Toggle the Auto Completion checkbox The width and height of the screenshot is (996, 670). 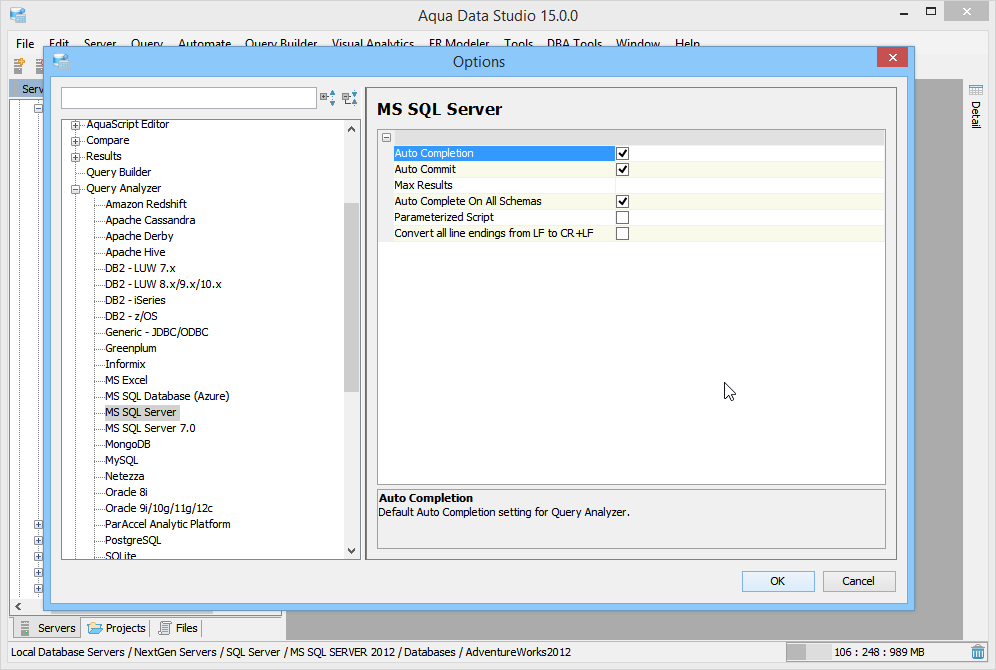point(622,153)
